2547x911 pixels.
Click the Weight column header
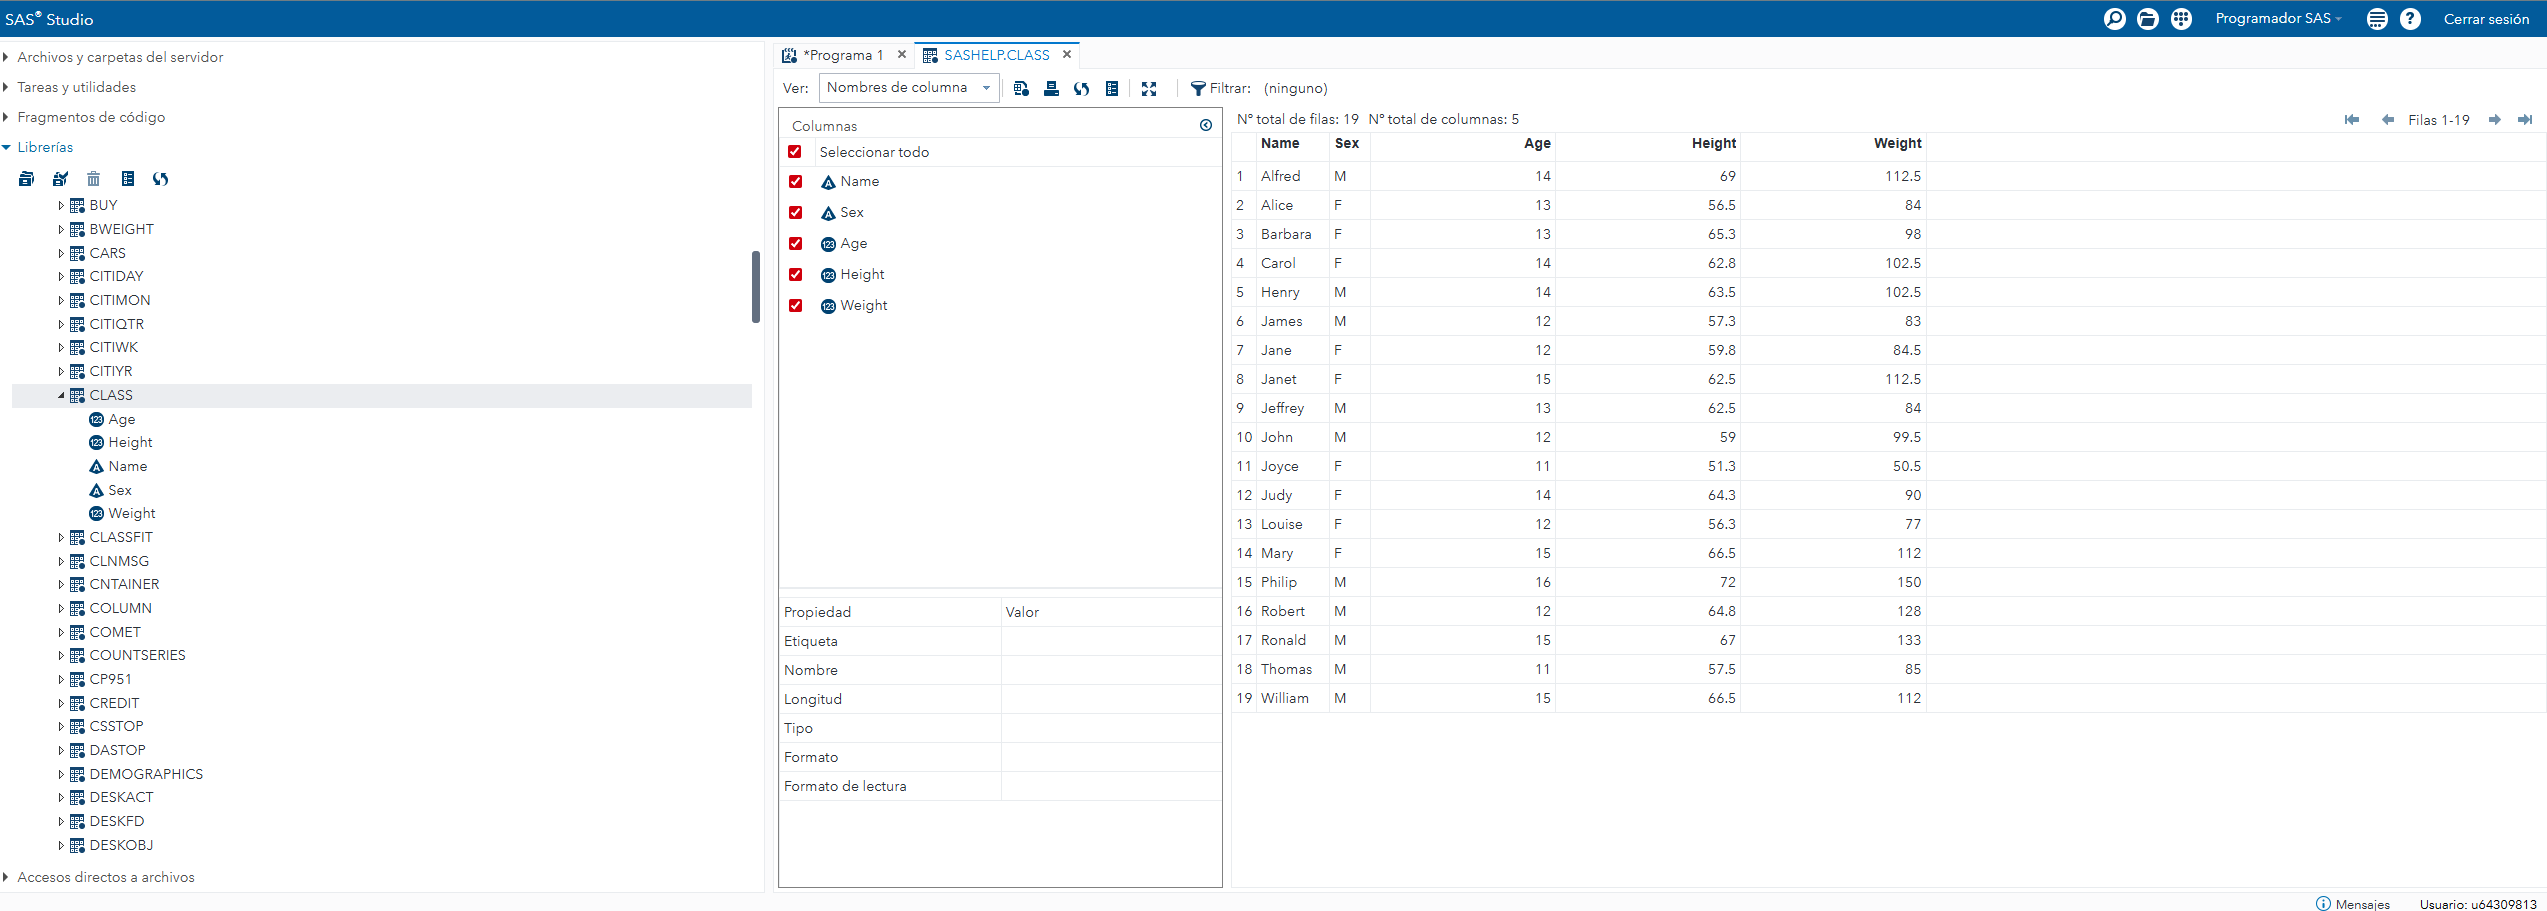tap(1896, 144)
